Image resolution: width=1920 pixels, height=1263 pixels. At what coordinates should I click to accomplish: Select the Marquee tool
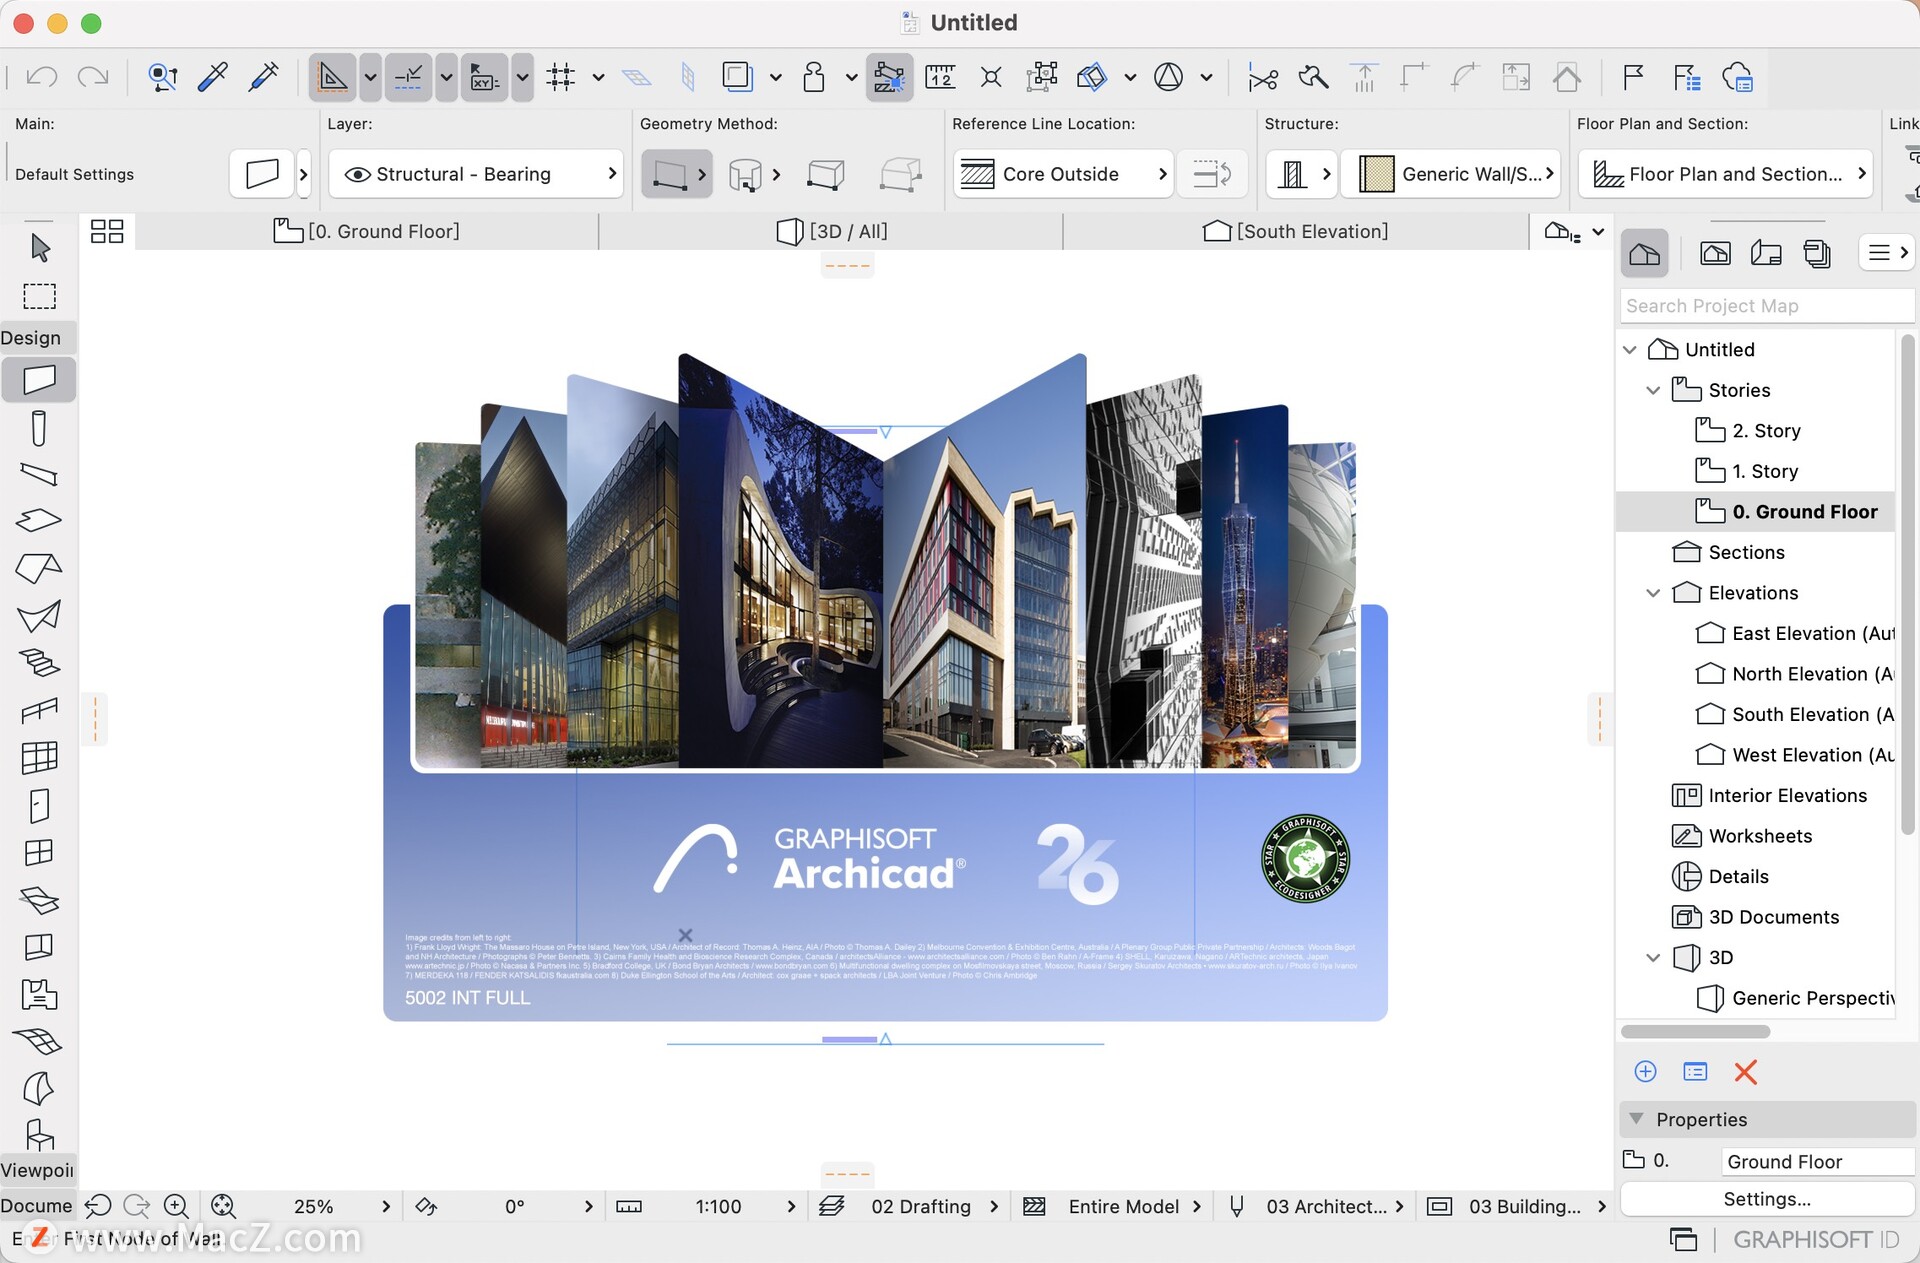[40, 296]
